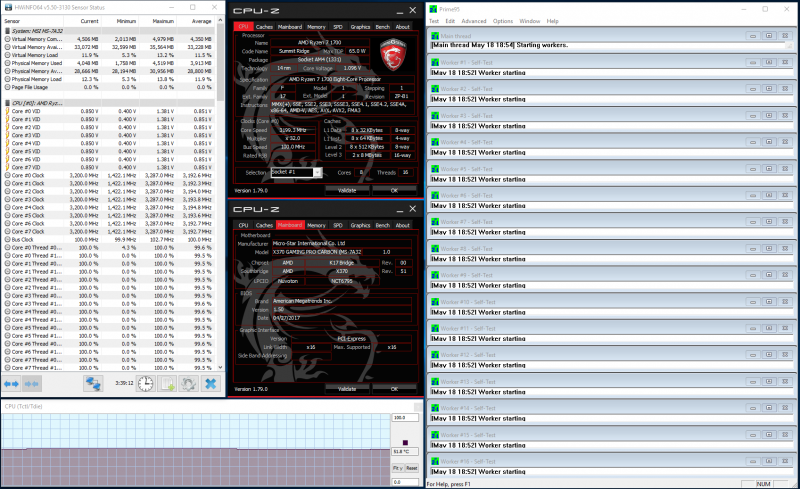
Task: Open the Window menu in Prime95
Action: point(530,21)
